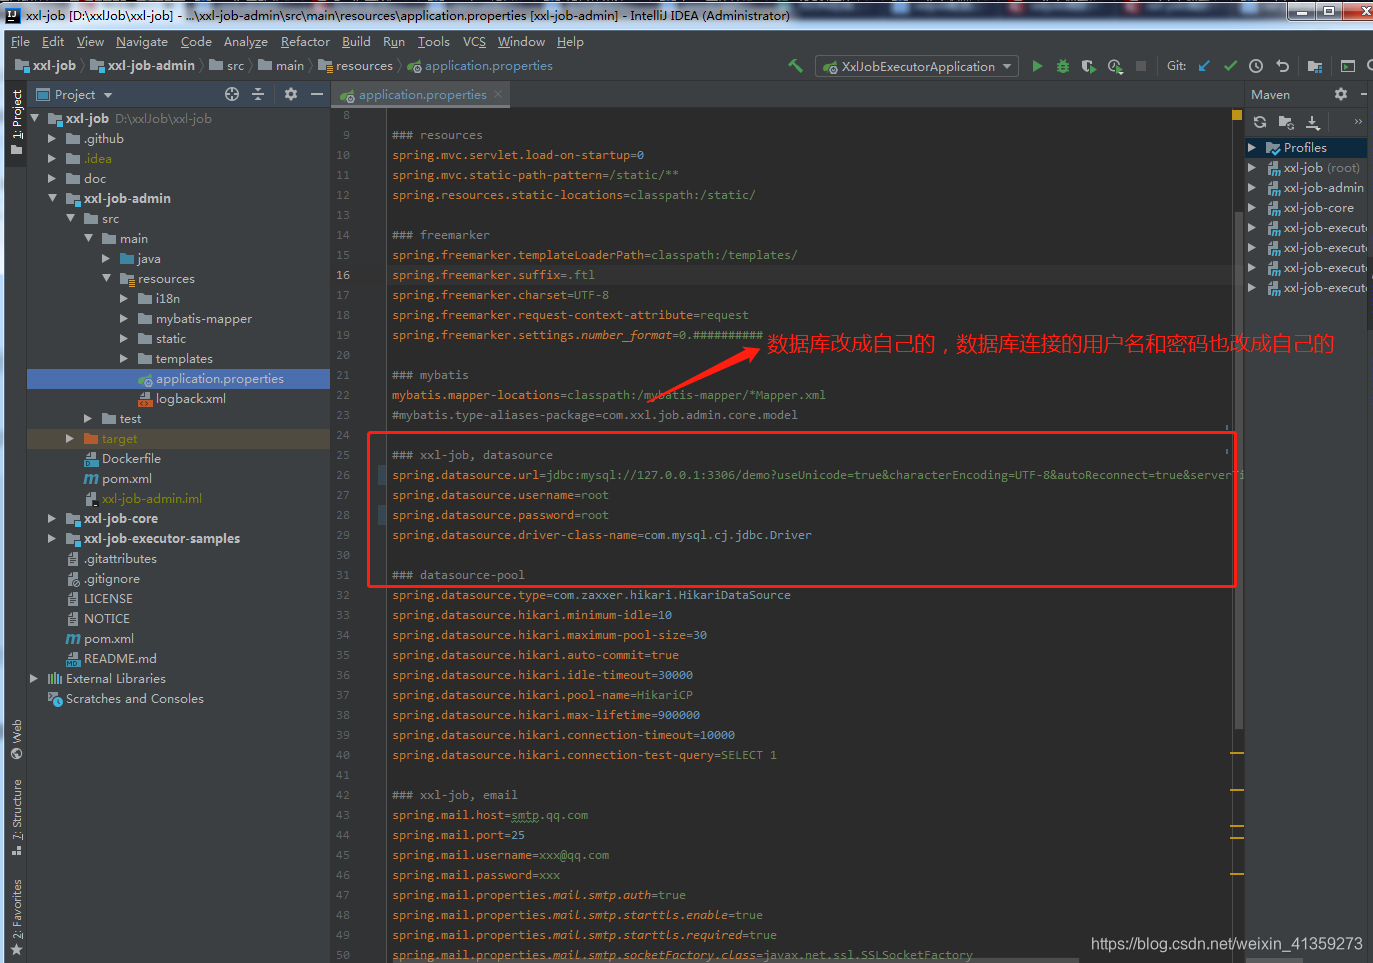
Task: Expand the xxl-job-core module
Action: pos(52,518)
